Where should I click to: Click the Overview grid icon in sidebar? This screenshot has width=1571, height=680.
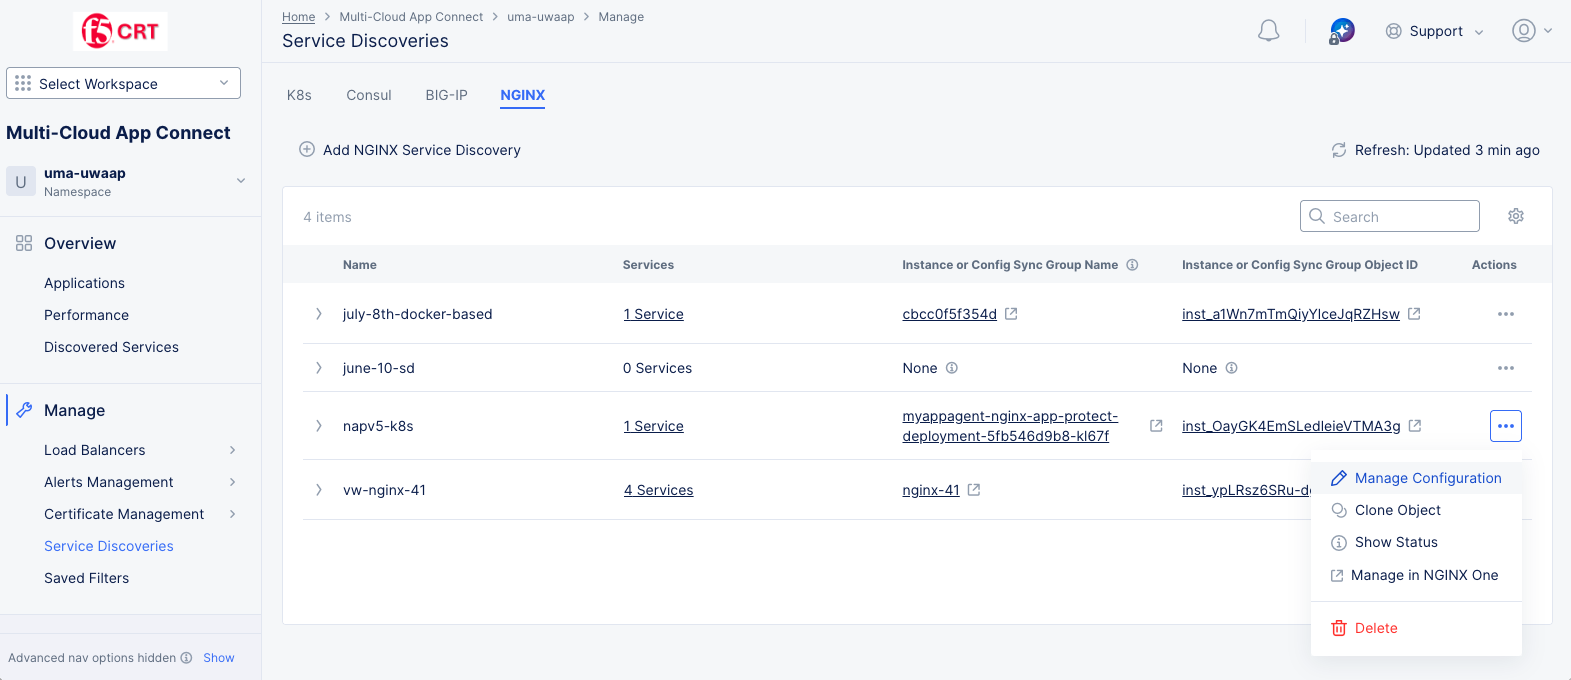coord(24,243)
